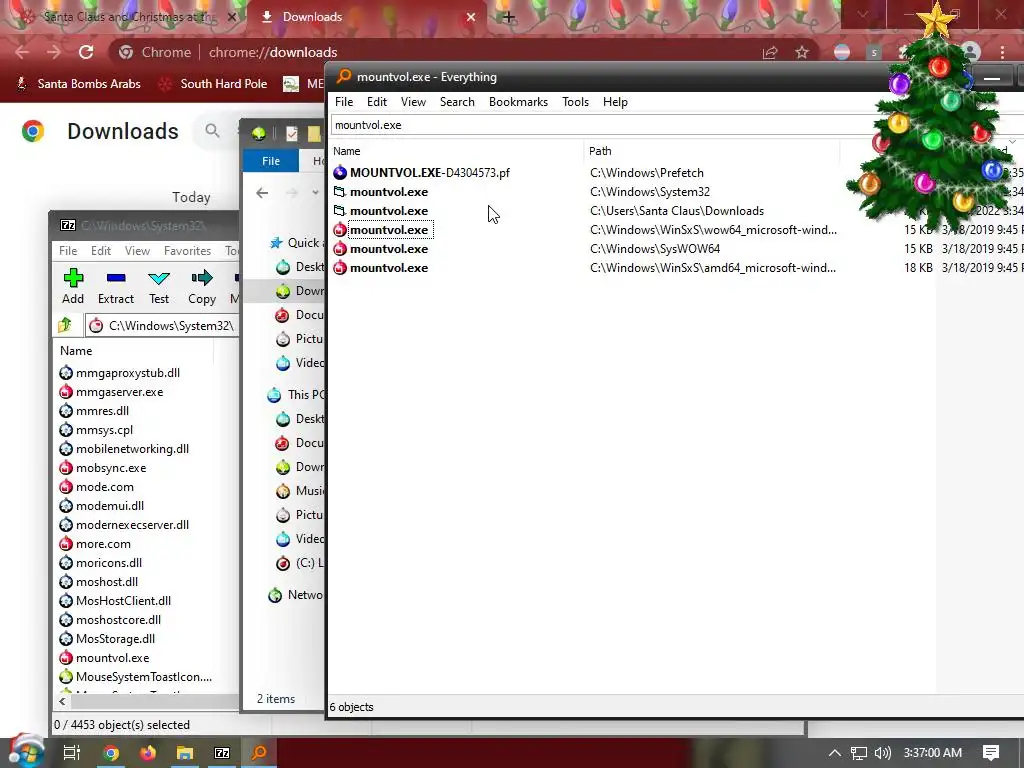
Task: Click the up-folder icon in 7-Zip address bar
Action: [x=65, y=325]
